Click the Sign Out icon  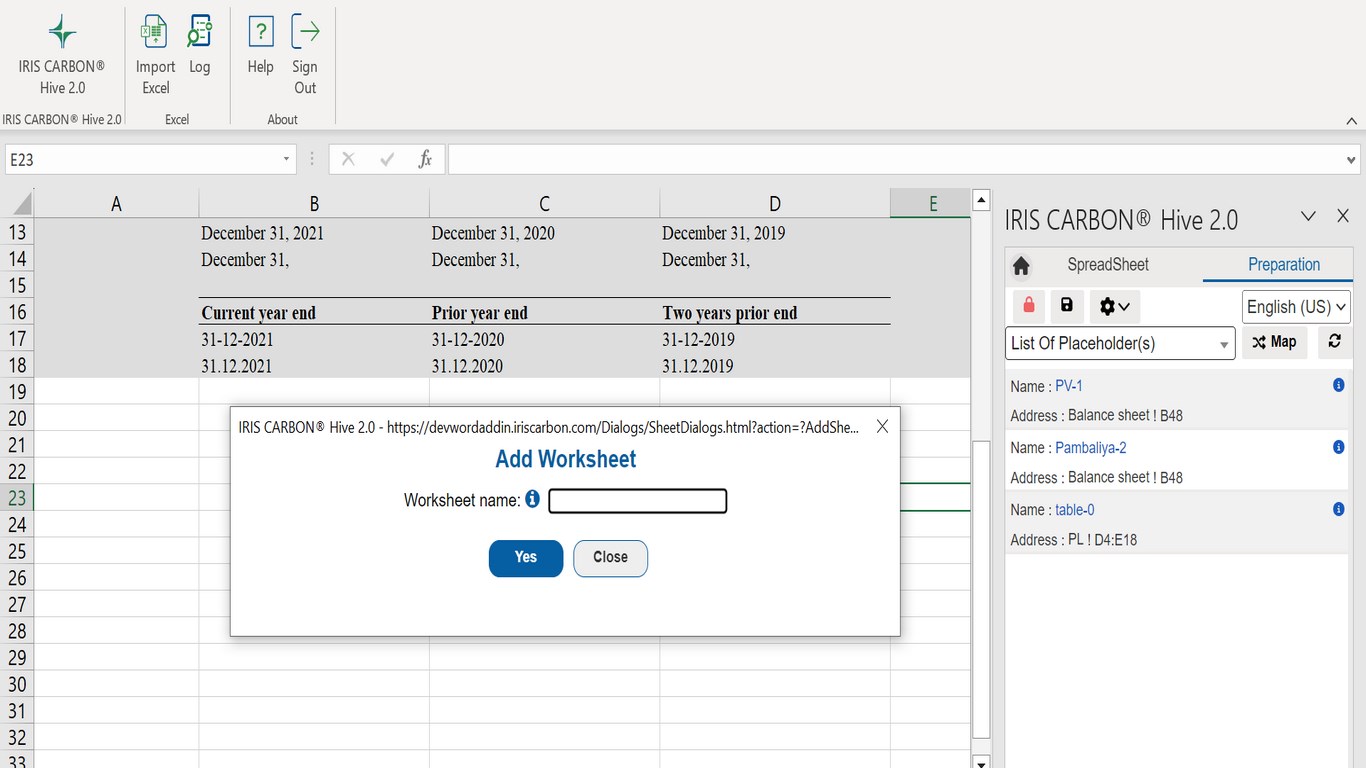[x=305, y=55]
